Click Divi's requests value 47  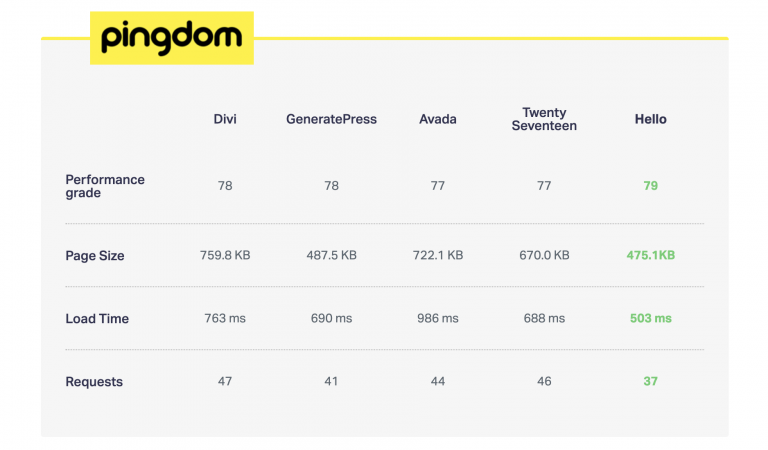(x=225, y=382)
